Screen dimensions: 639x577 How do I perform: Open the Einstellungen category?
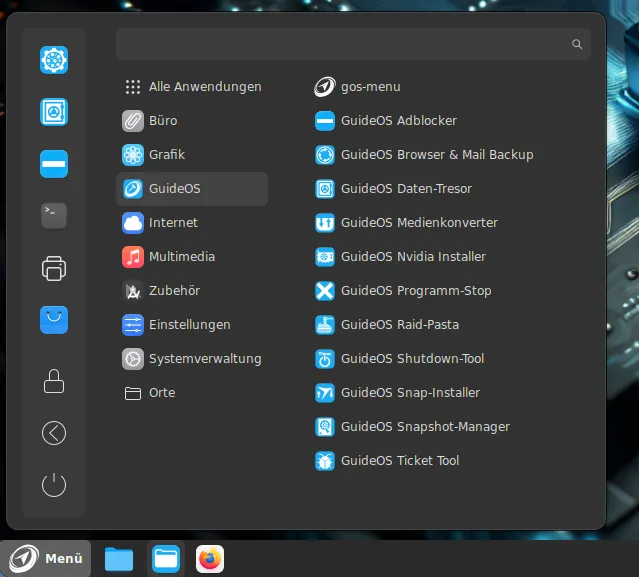pos(189,325)
